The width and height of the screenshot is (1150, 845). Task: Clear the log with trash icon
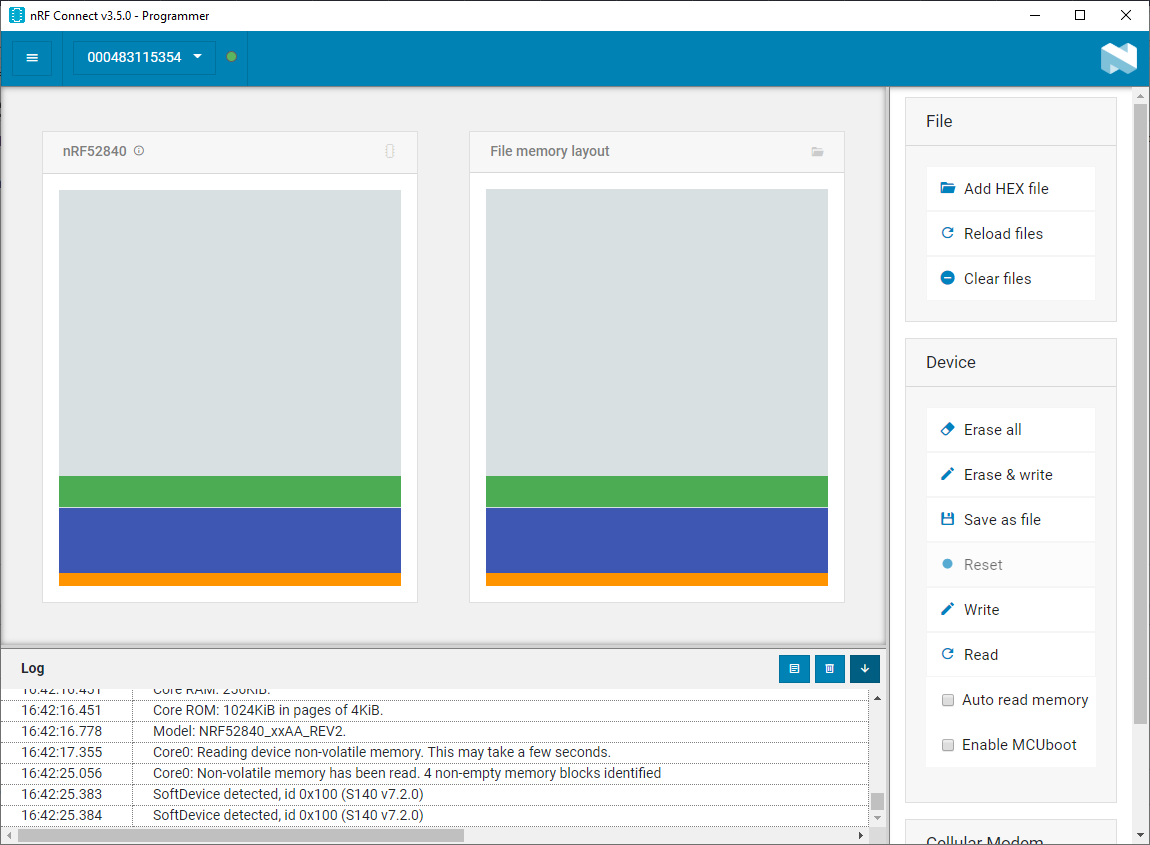pyautogui.click(x=829, y=668)
